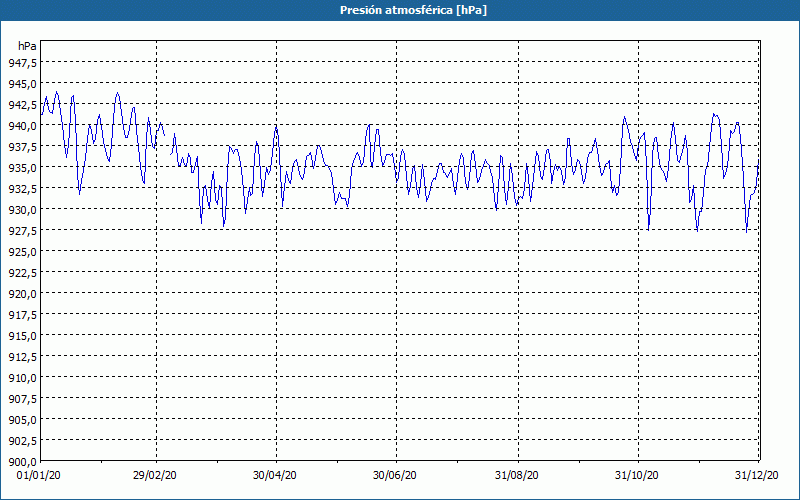Select the 31/08/20 date label
This screenshot has height=500, width=800.
pos(516,476)
